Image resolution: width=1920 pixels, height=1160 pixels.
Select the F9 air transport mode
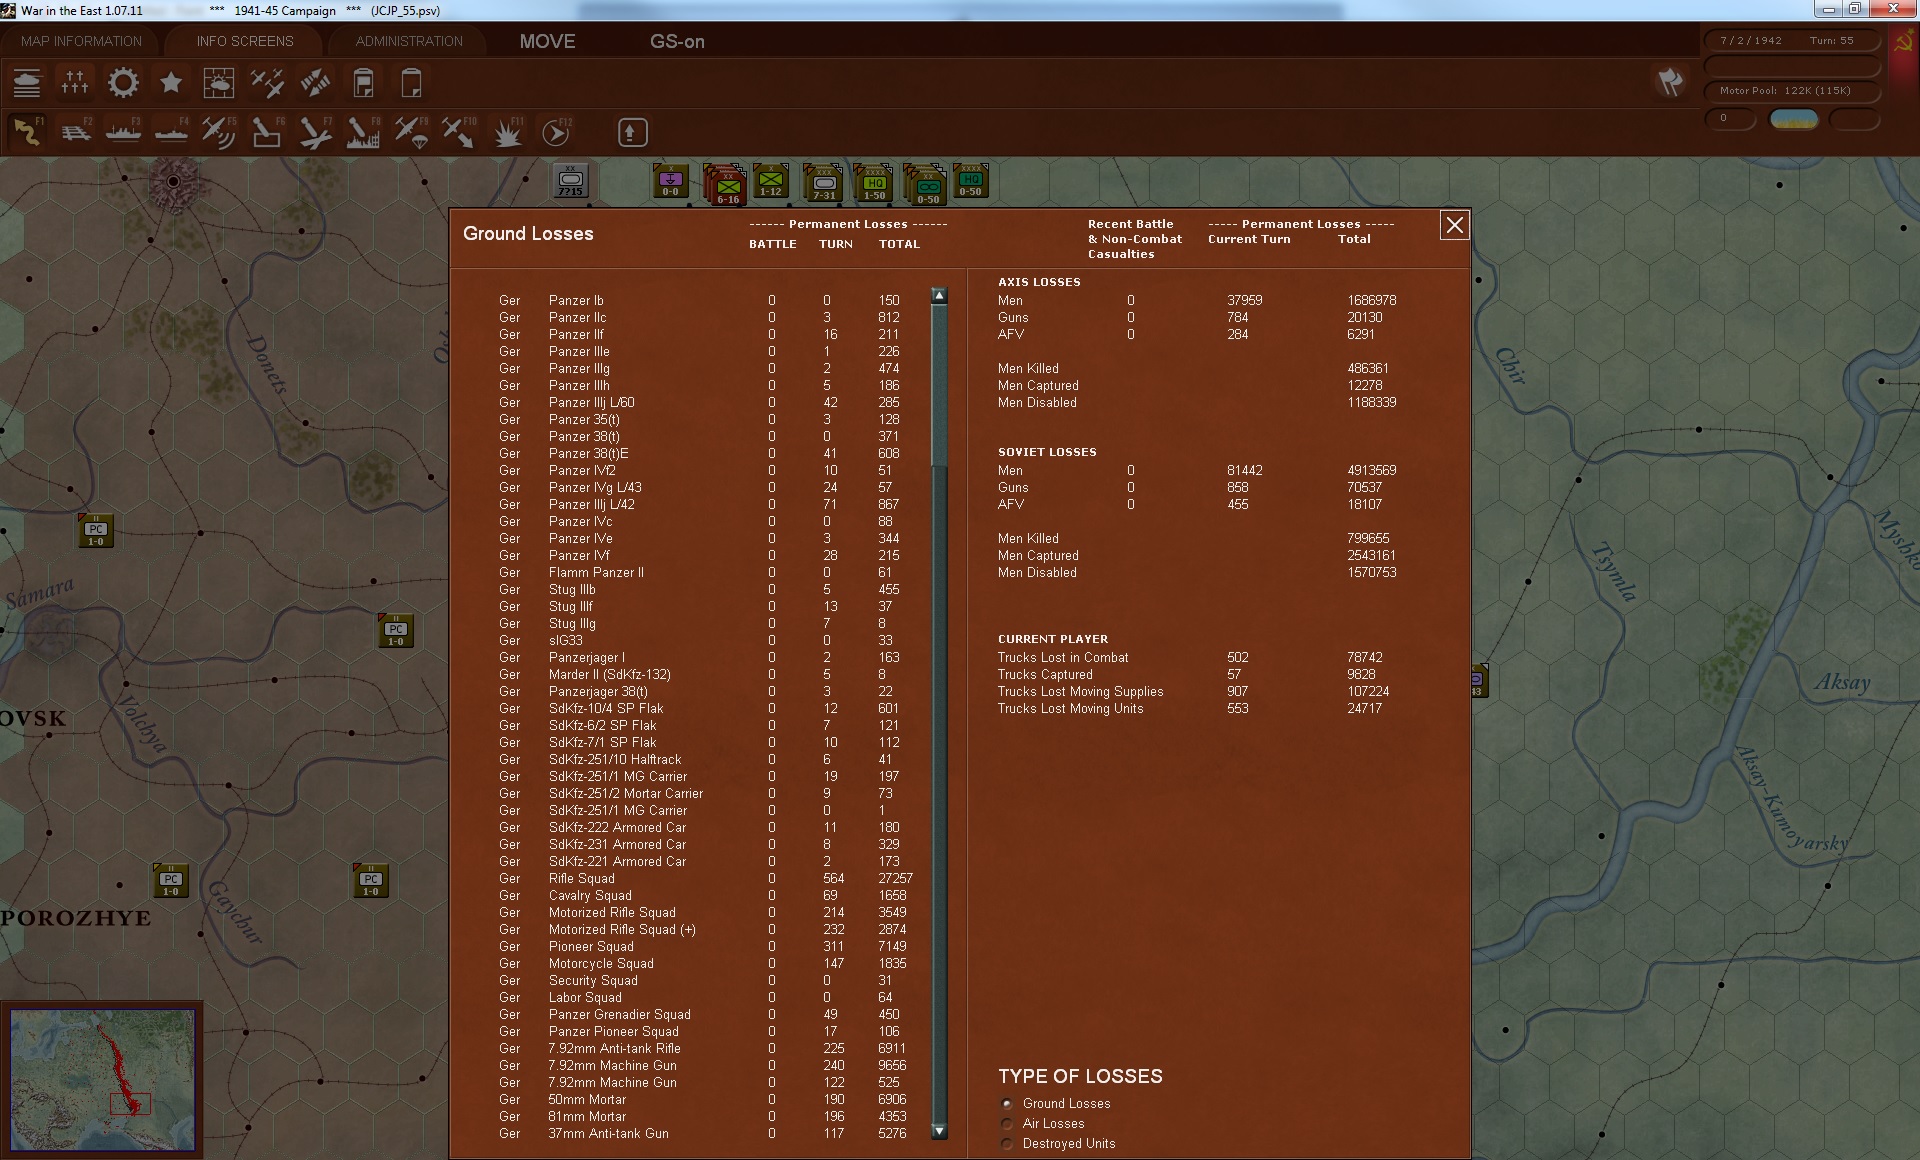pyautogui.click(x=411, y=132)
